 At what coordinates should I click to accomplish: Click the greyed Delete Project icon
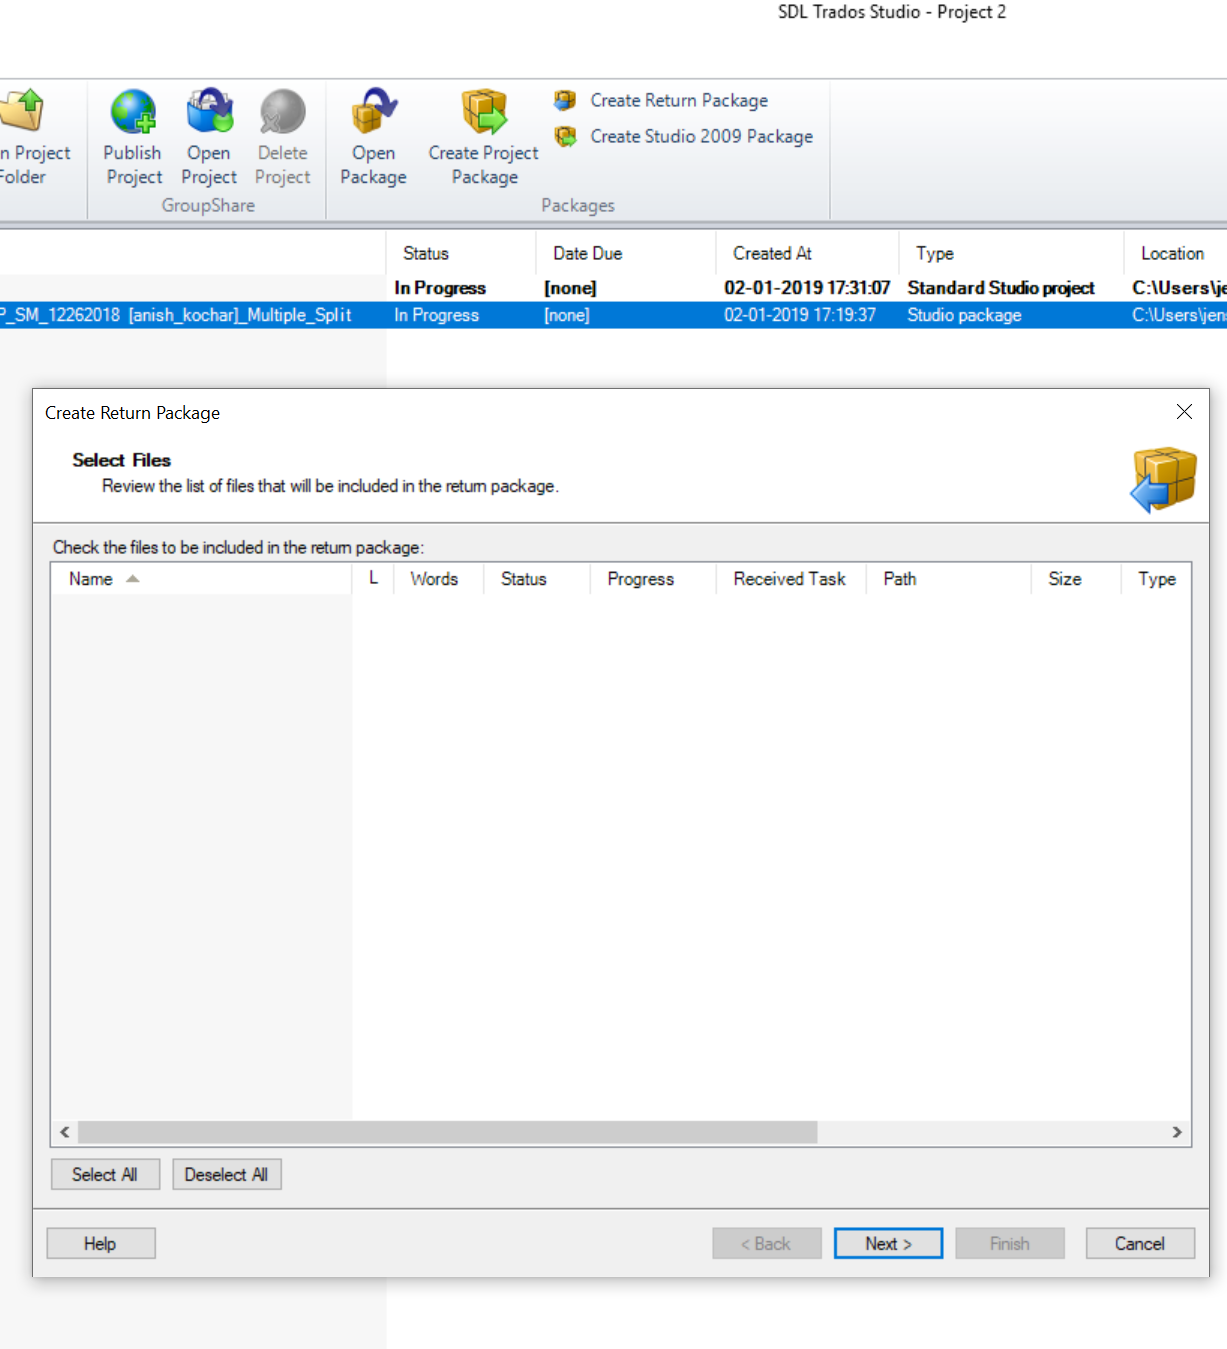[x=282, y=112]
